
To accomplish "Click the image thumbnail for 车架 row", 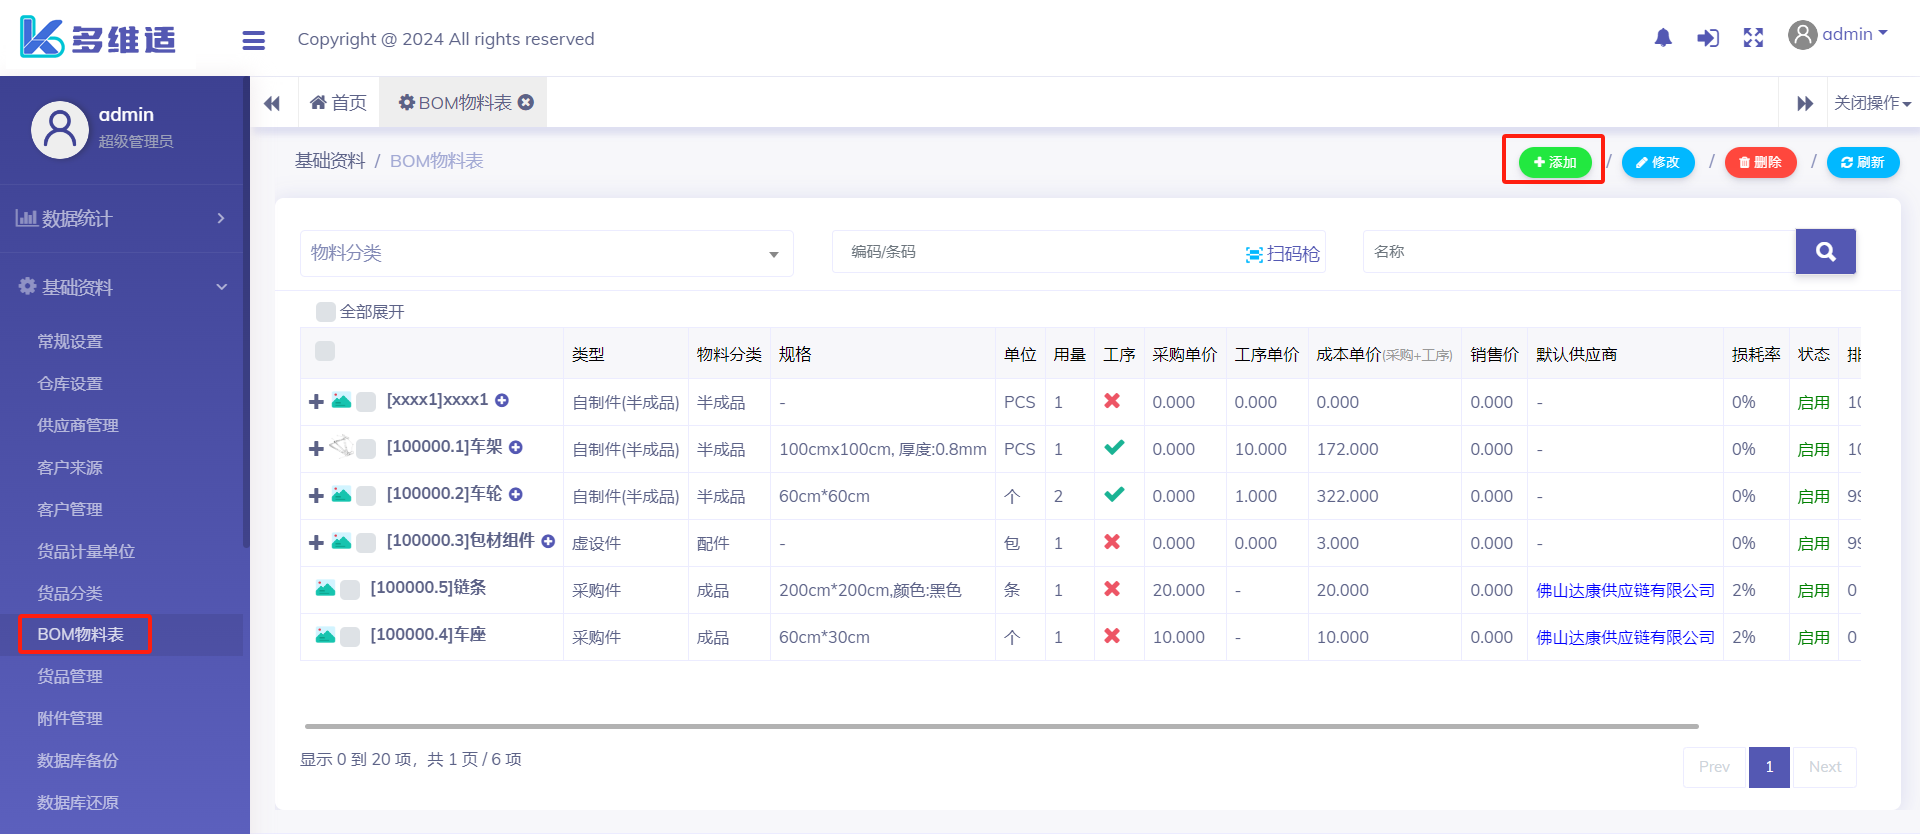I will pos(341,446).
